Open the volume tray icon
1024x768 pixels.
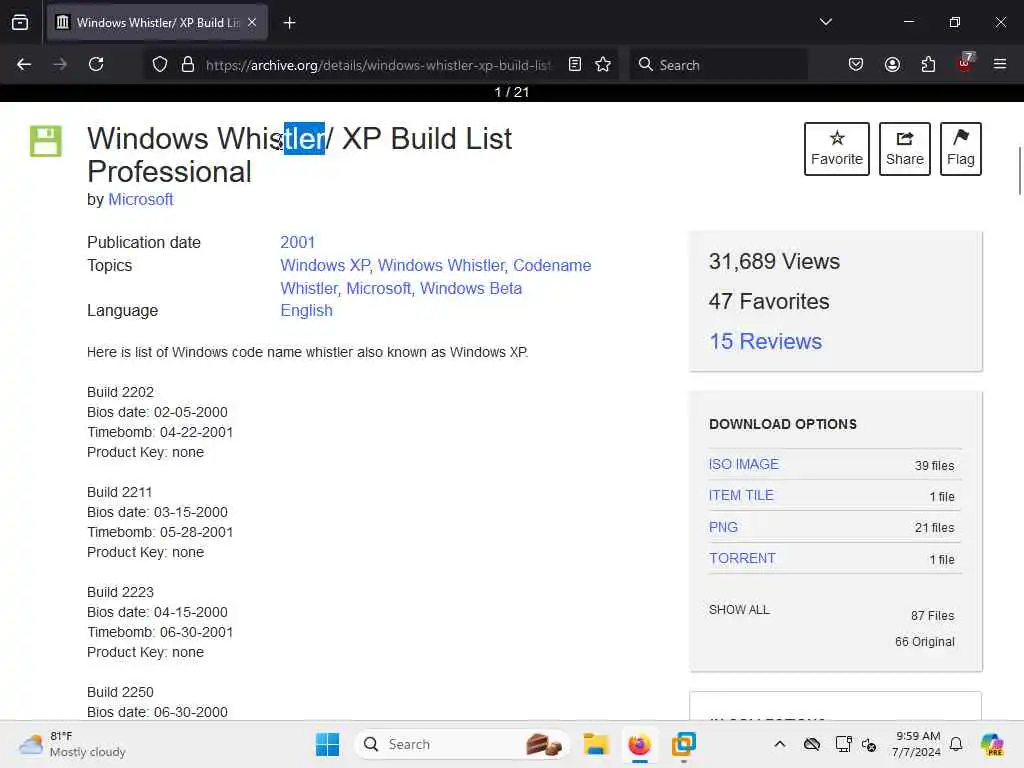[869, 744]
